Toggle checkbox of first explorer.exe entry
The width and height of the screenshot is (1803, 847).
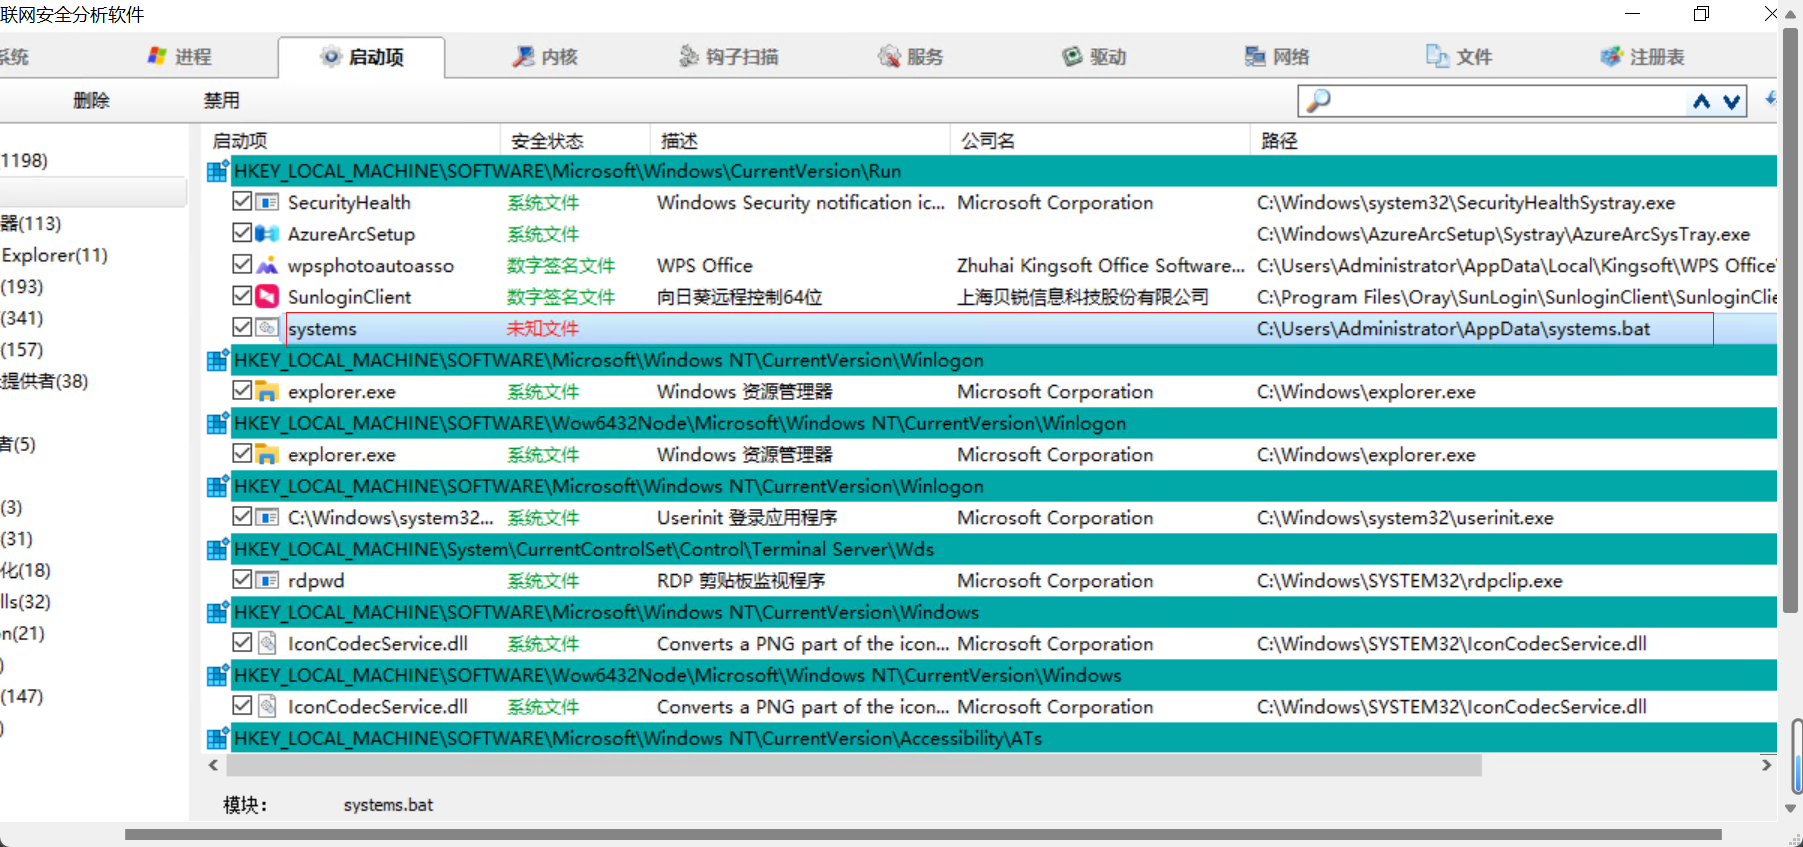click(x=241, y=391)
